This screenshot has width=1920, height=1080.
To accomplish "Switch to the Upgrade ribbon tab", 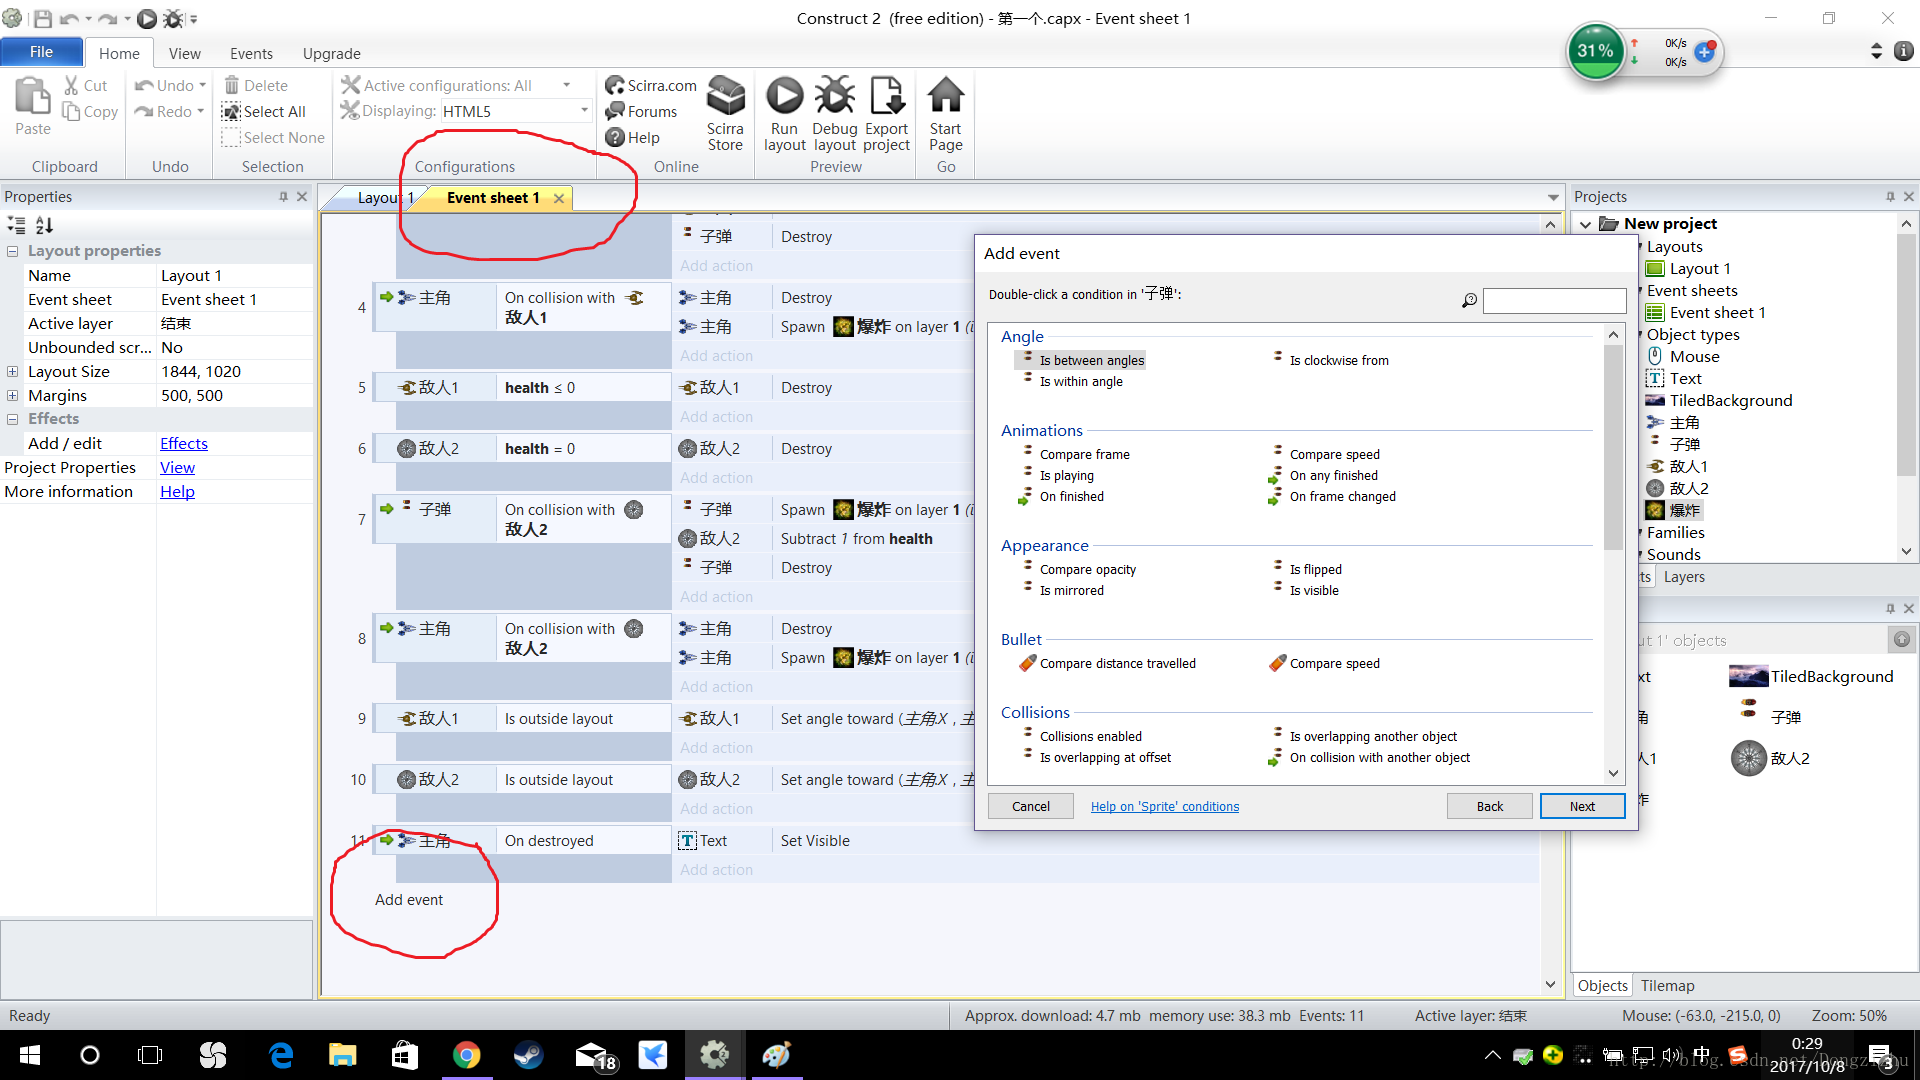I will 331,53.
